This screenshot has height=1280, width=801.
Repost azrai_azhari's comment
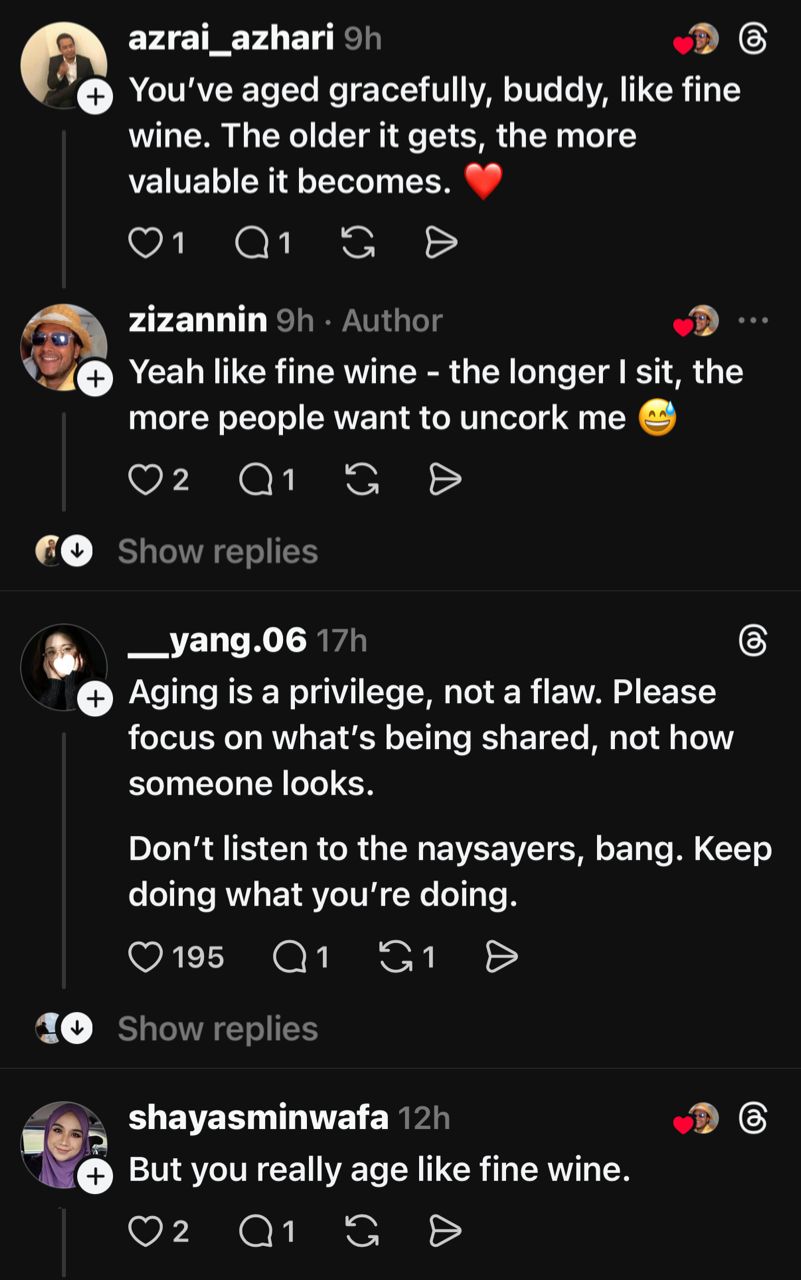(357, 243)
